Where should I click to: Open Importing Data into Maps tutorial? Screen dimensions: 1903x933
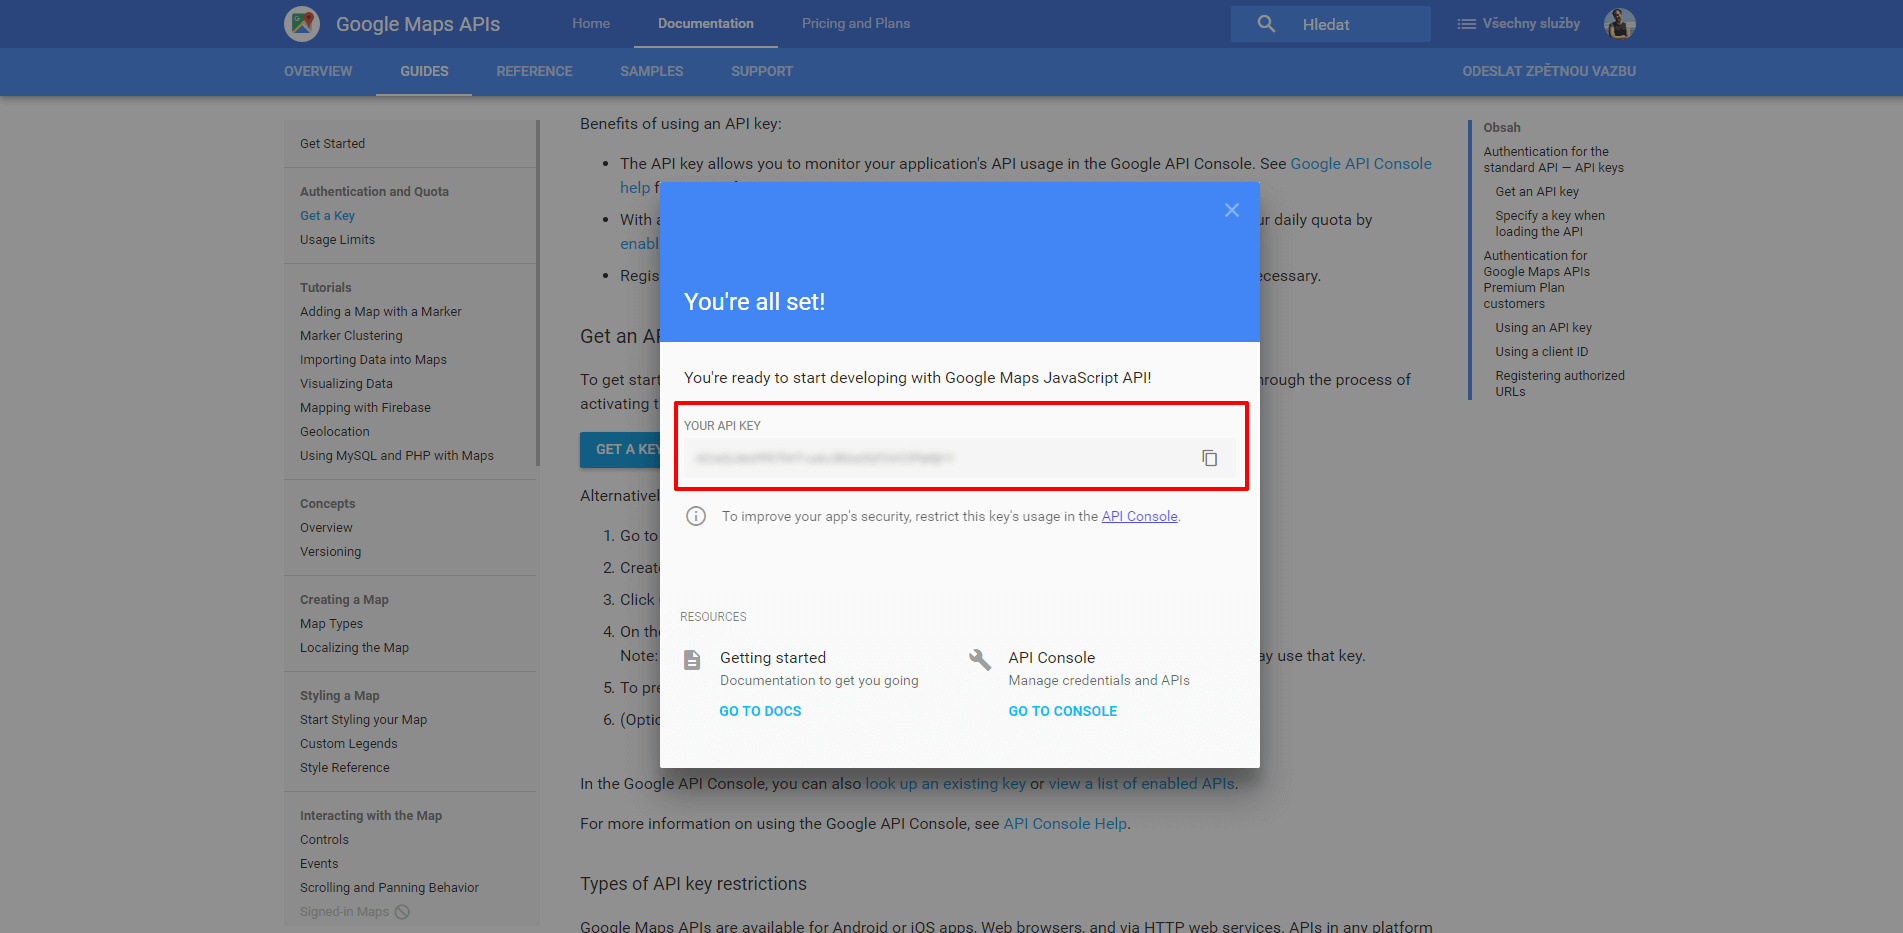pyautogui.click(x=373, y=360)
